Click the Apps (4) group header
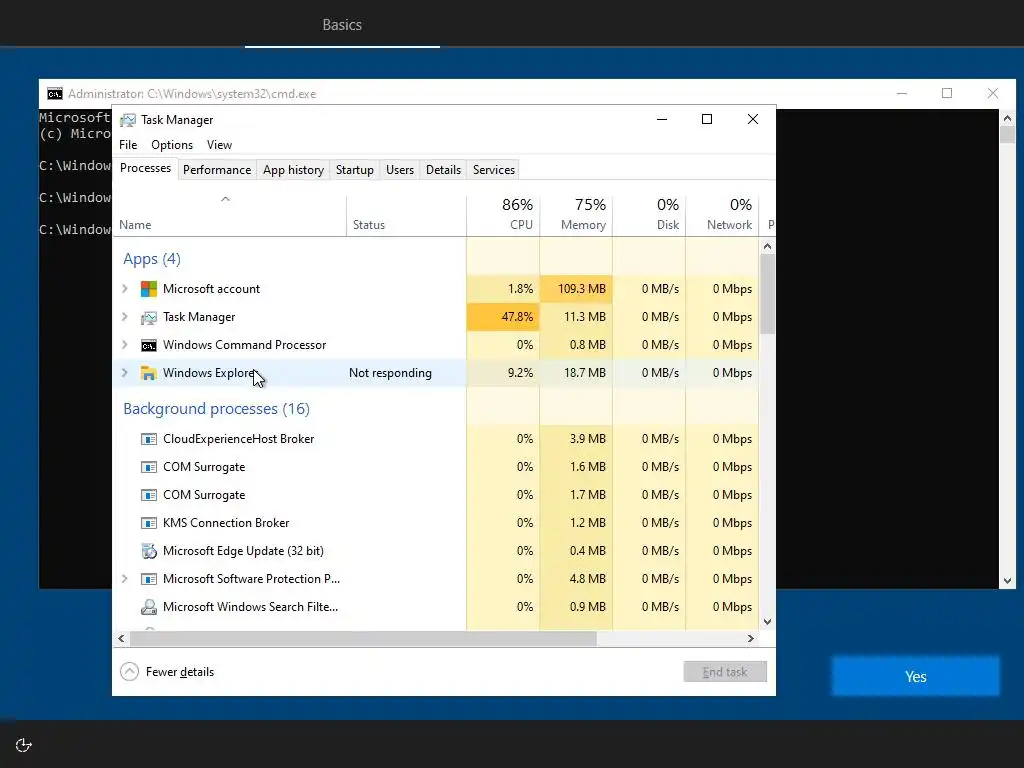The height and width of the screenshot is (768, 1024). pyautogui.click(x=152, y=259)
